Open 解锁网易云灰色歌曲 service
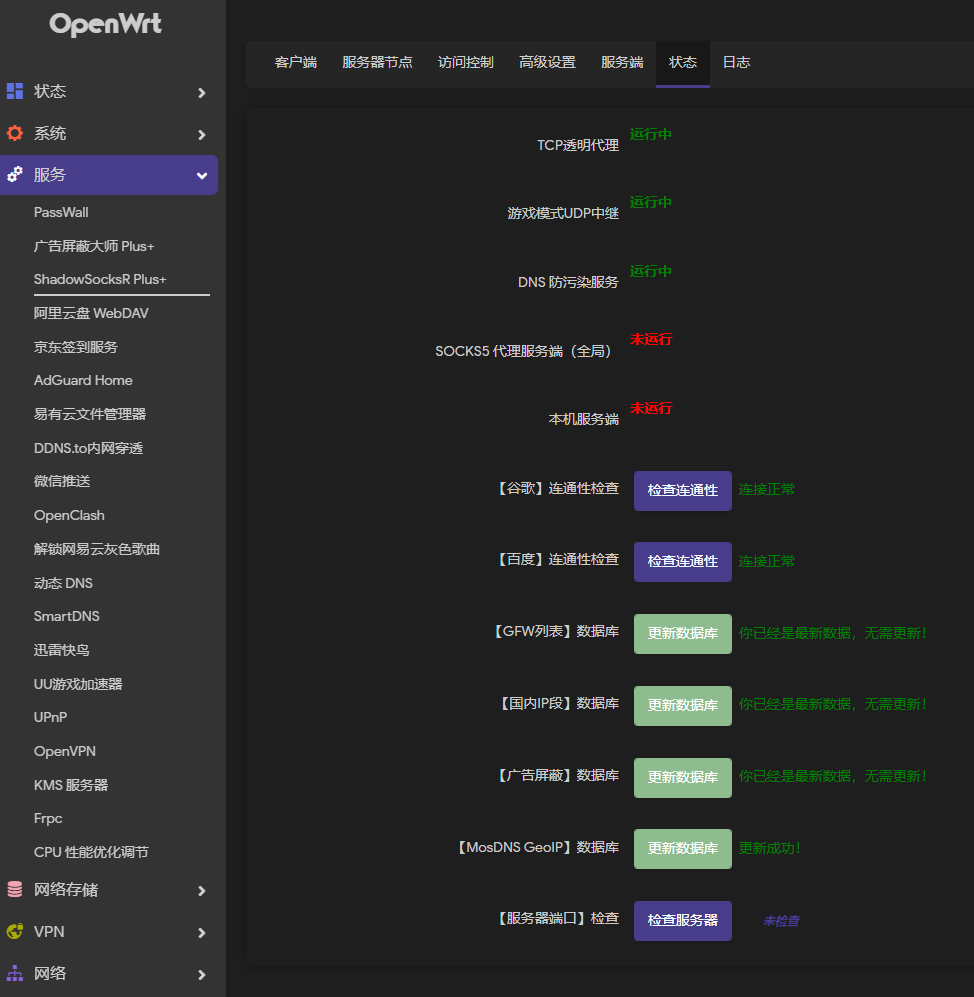Image resolution: width=974 pixels, height=997 pixels. tap(97, 549)
